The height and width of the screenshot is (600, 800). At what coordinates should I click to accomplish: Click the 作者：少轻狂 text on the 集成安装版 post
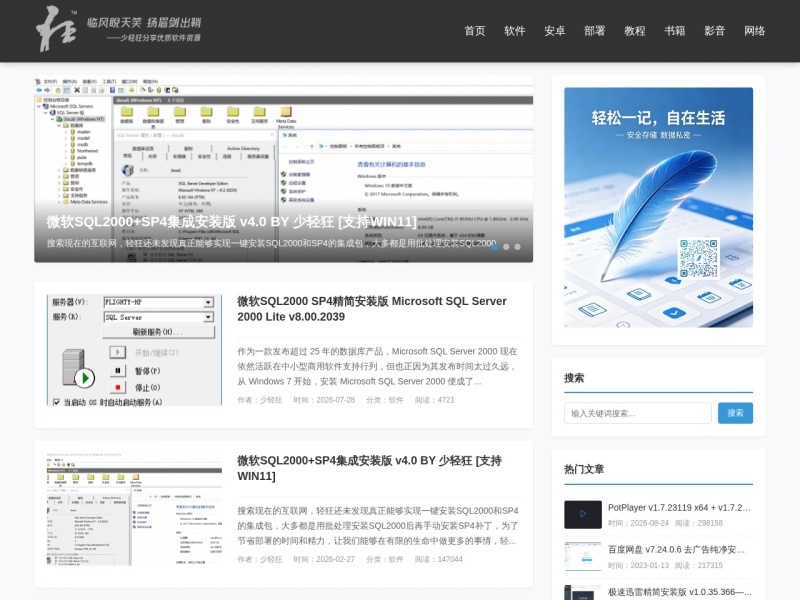[260, 559]
